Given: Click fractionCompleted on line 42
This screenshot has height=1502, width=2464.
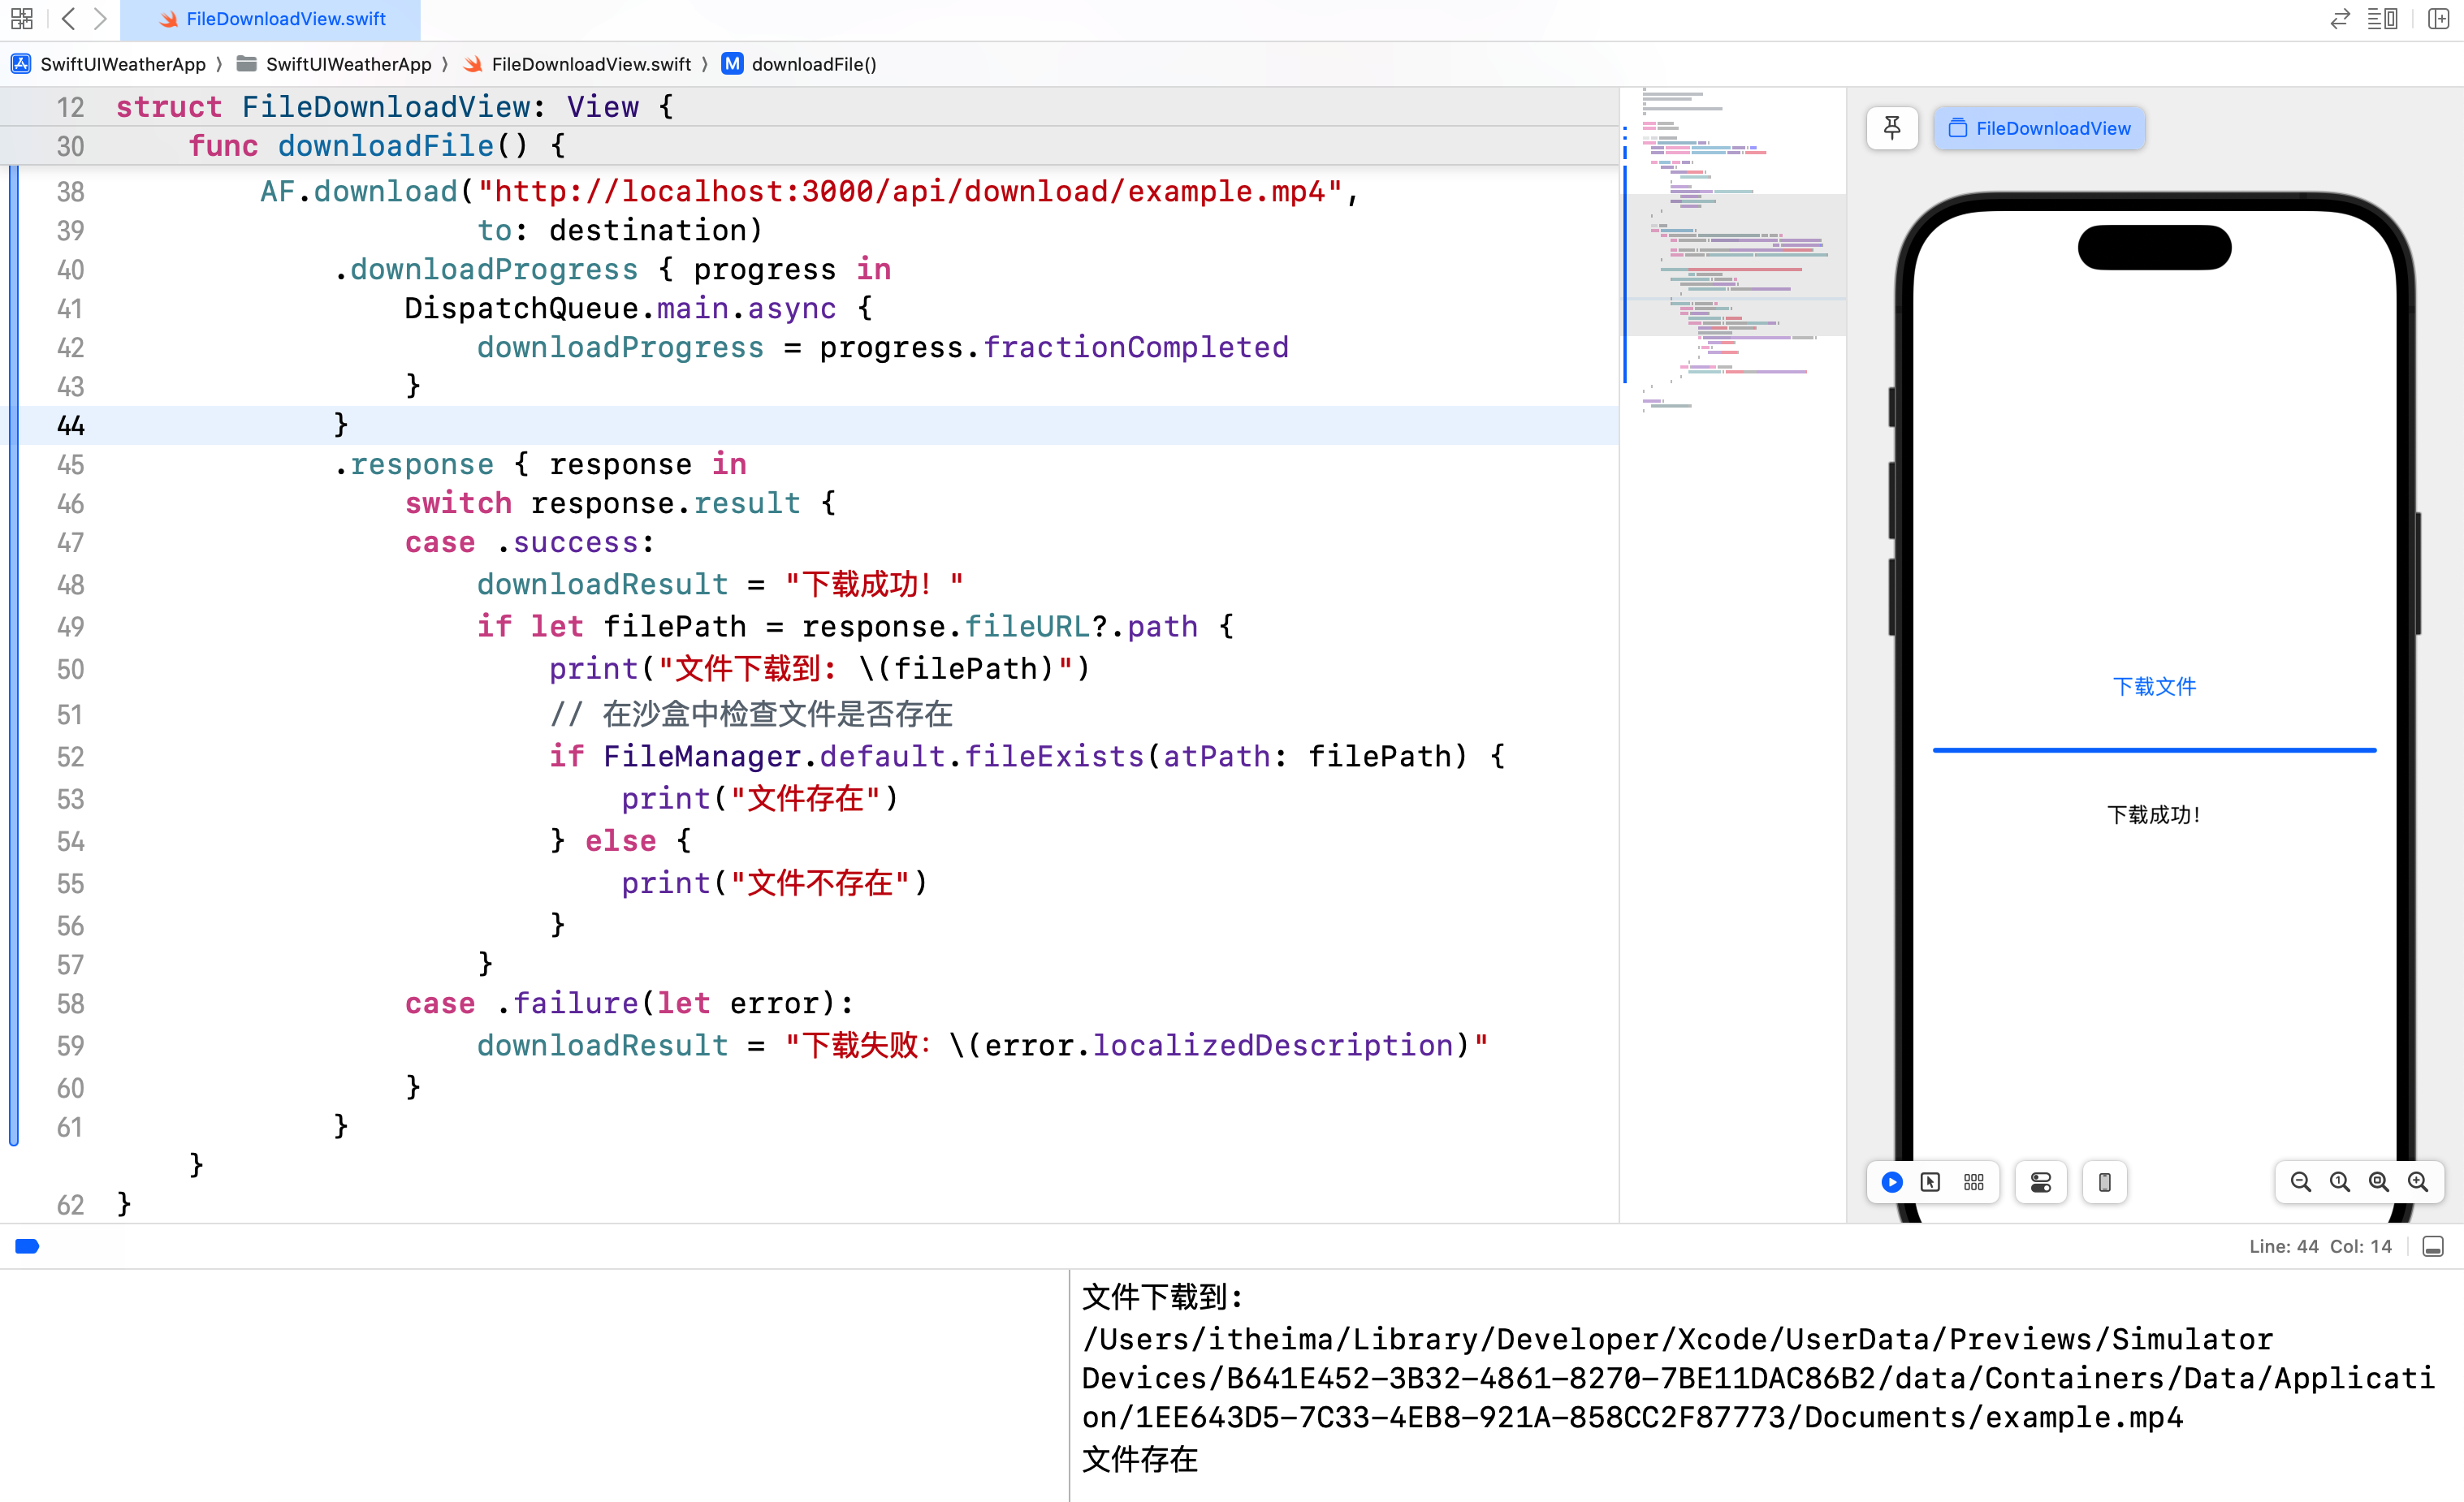Looking at the screenshot, I should coord(1136,347).
